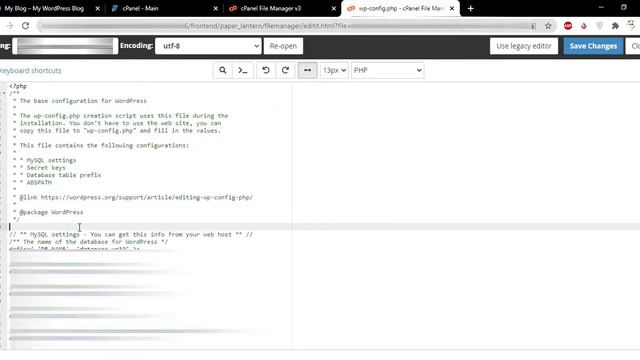Save Changes to wp-config.php
This screenshot has width=640, height=360.
[x=593, y=46]
